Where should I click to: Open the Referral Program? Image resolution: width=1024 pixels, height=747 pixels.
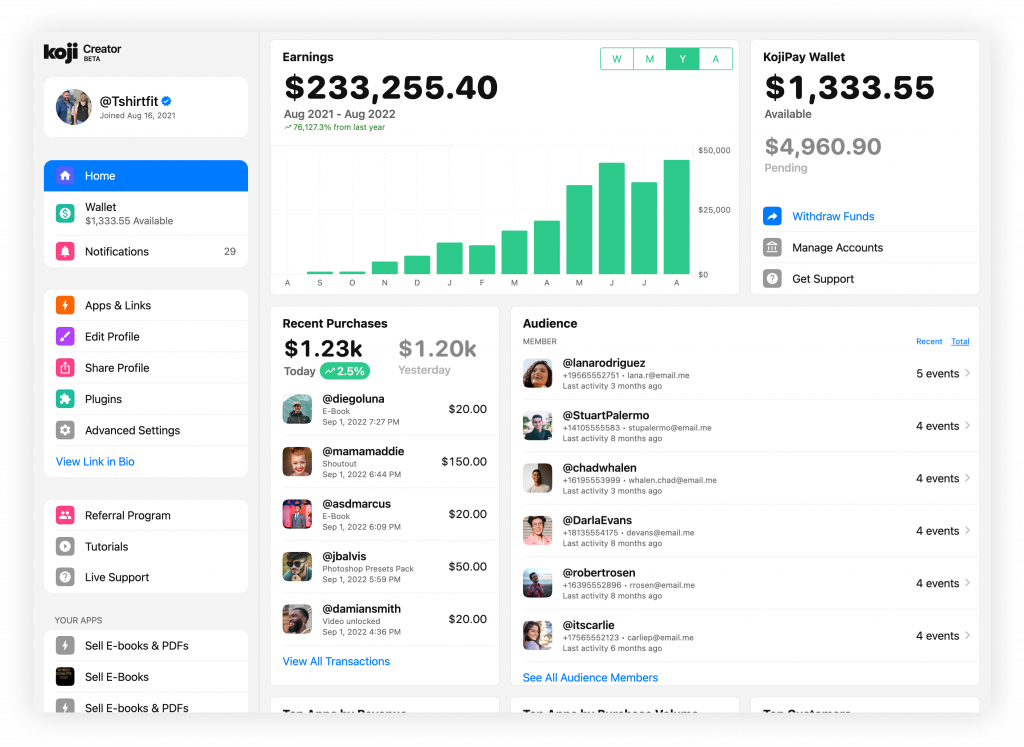[x=146, y=515]
